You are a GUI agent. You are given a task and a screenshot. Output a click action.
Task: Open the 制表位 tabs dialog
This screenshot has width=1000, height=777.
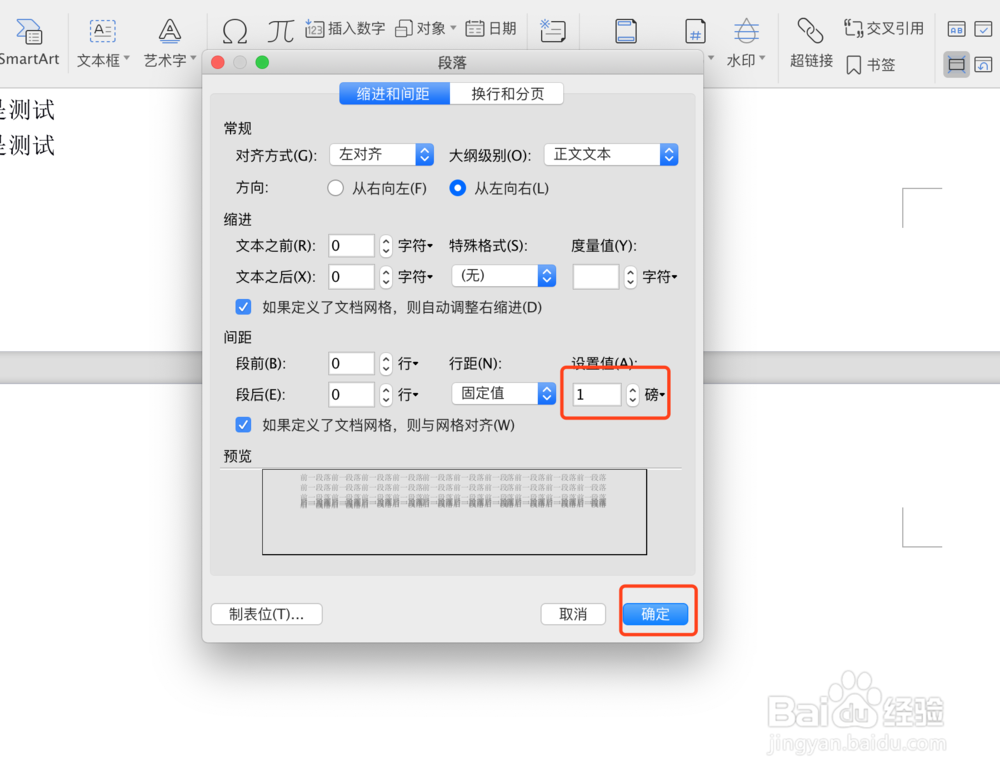click(266, 614)
